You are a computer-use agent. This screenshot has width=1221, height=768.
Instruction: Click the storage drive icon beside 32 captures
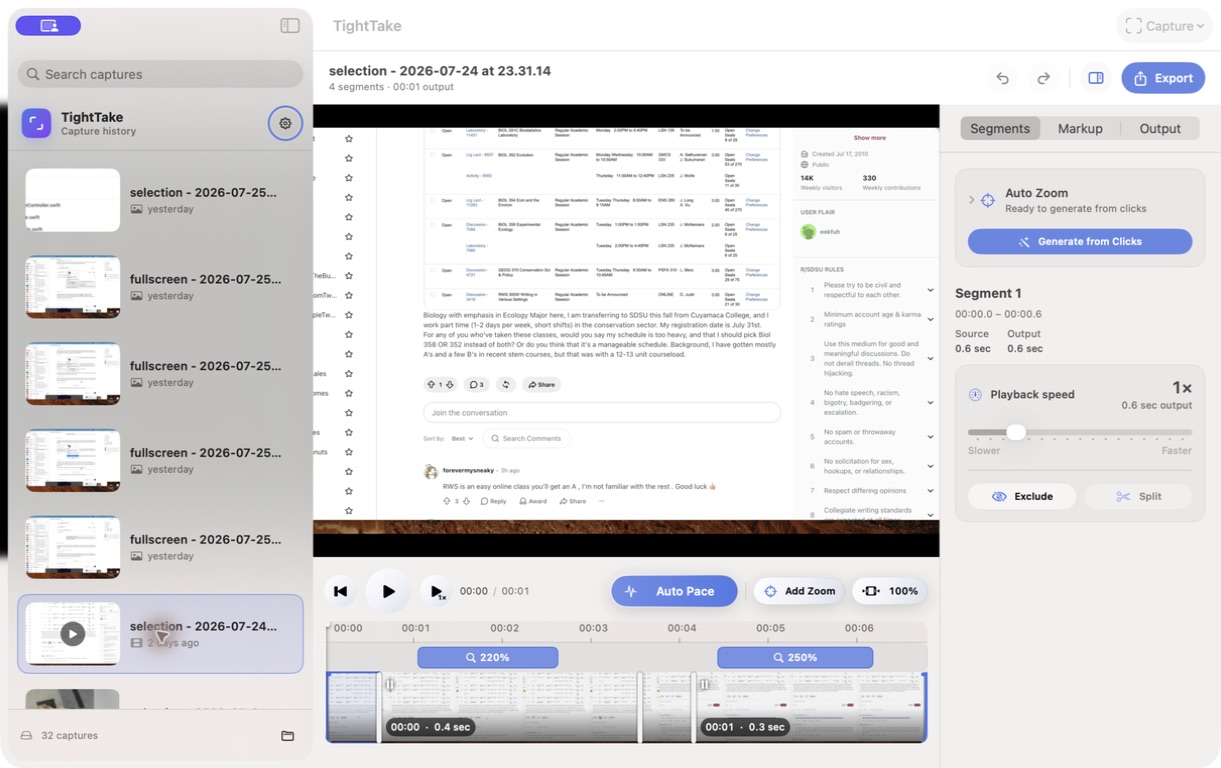tap(27, 736)
